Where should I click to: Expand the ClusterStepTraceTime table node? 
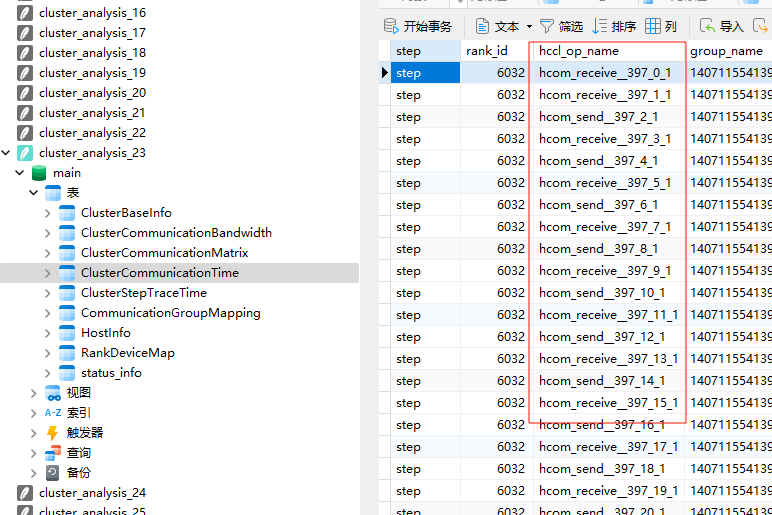click(47, 293)
